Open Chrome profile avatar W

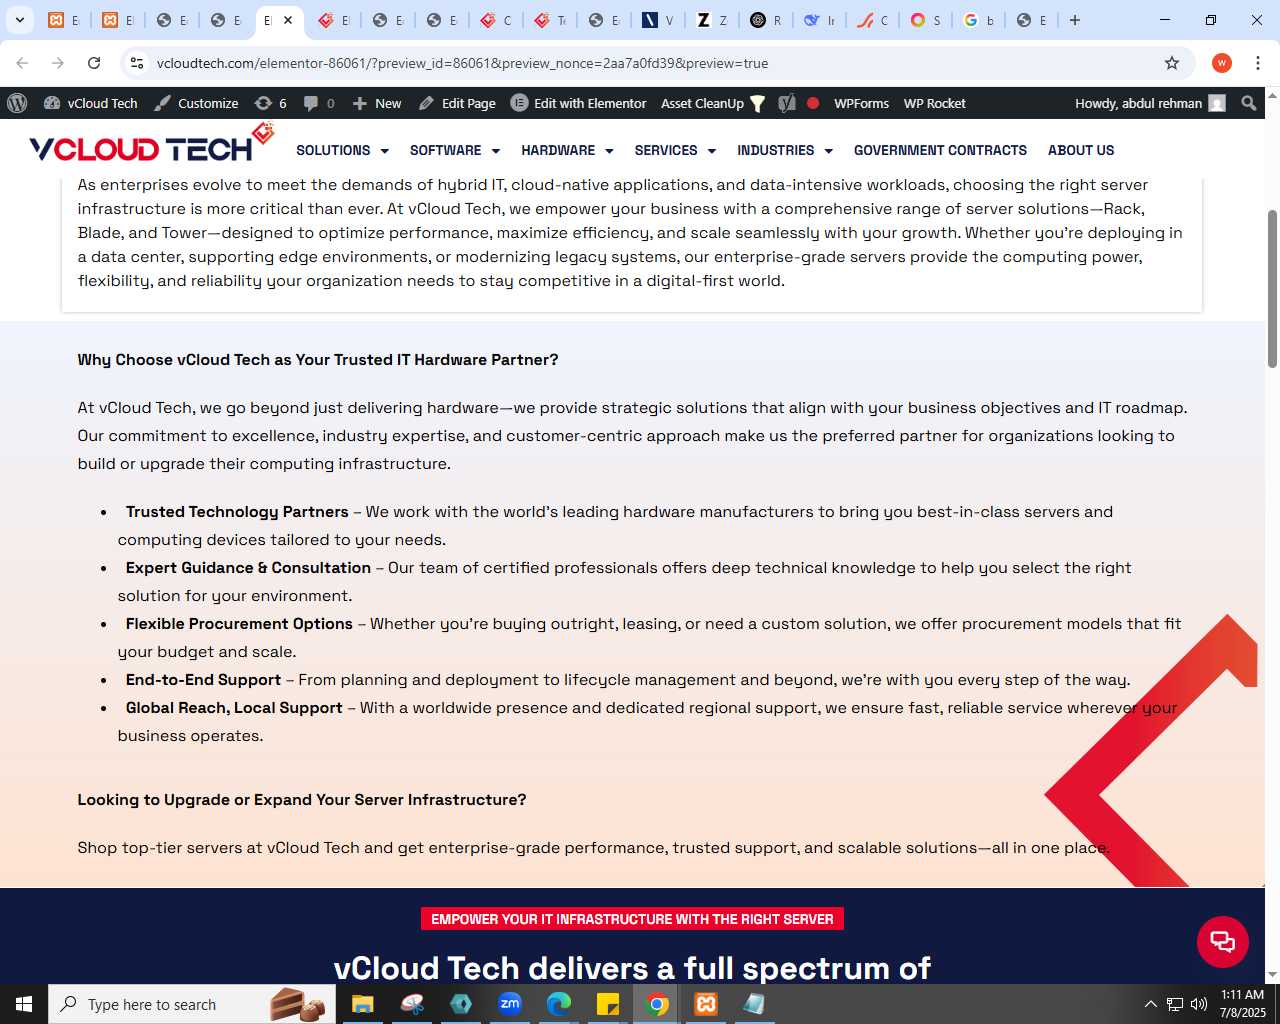1221,63
